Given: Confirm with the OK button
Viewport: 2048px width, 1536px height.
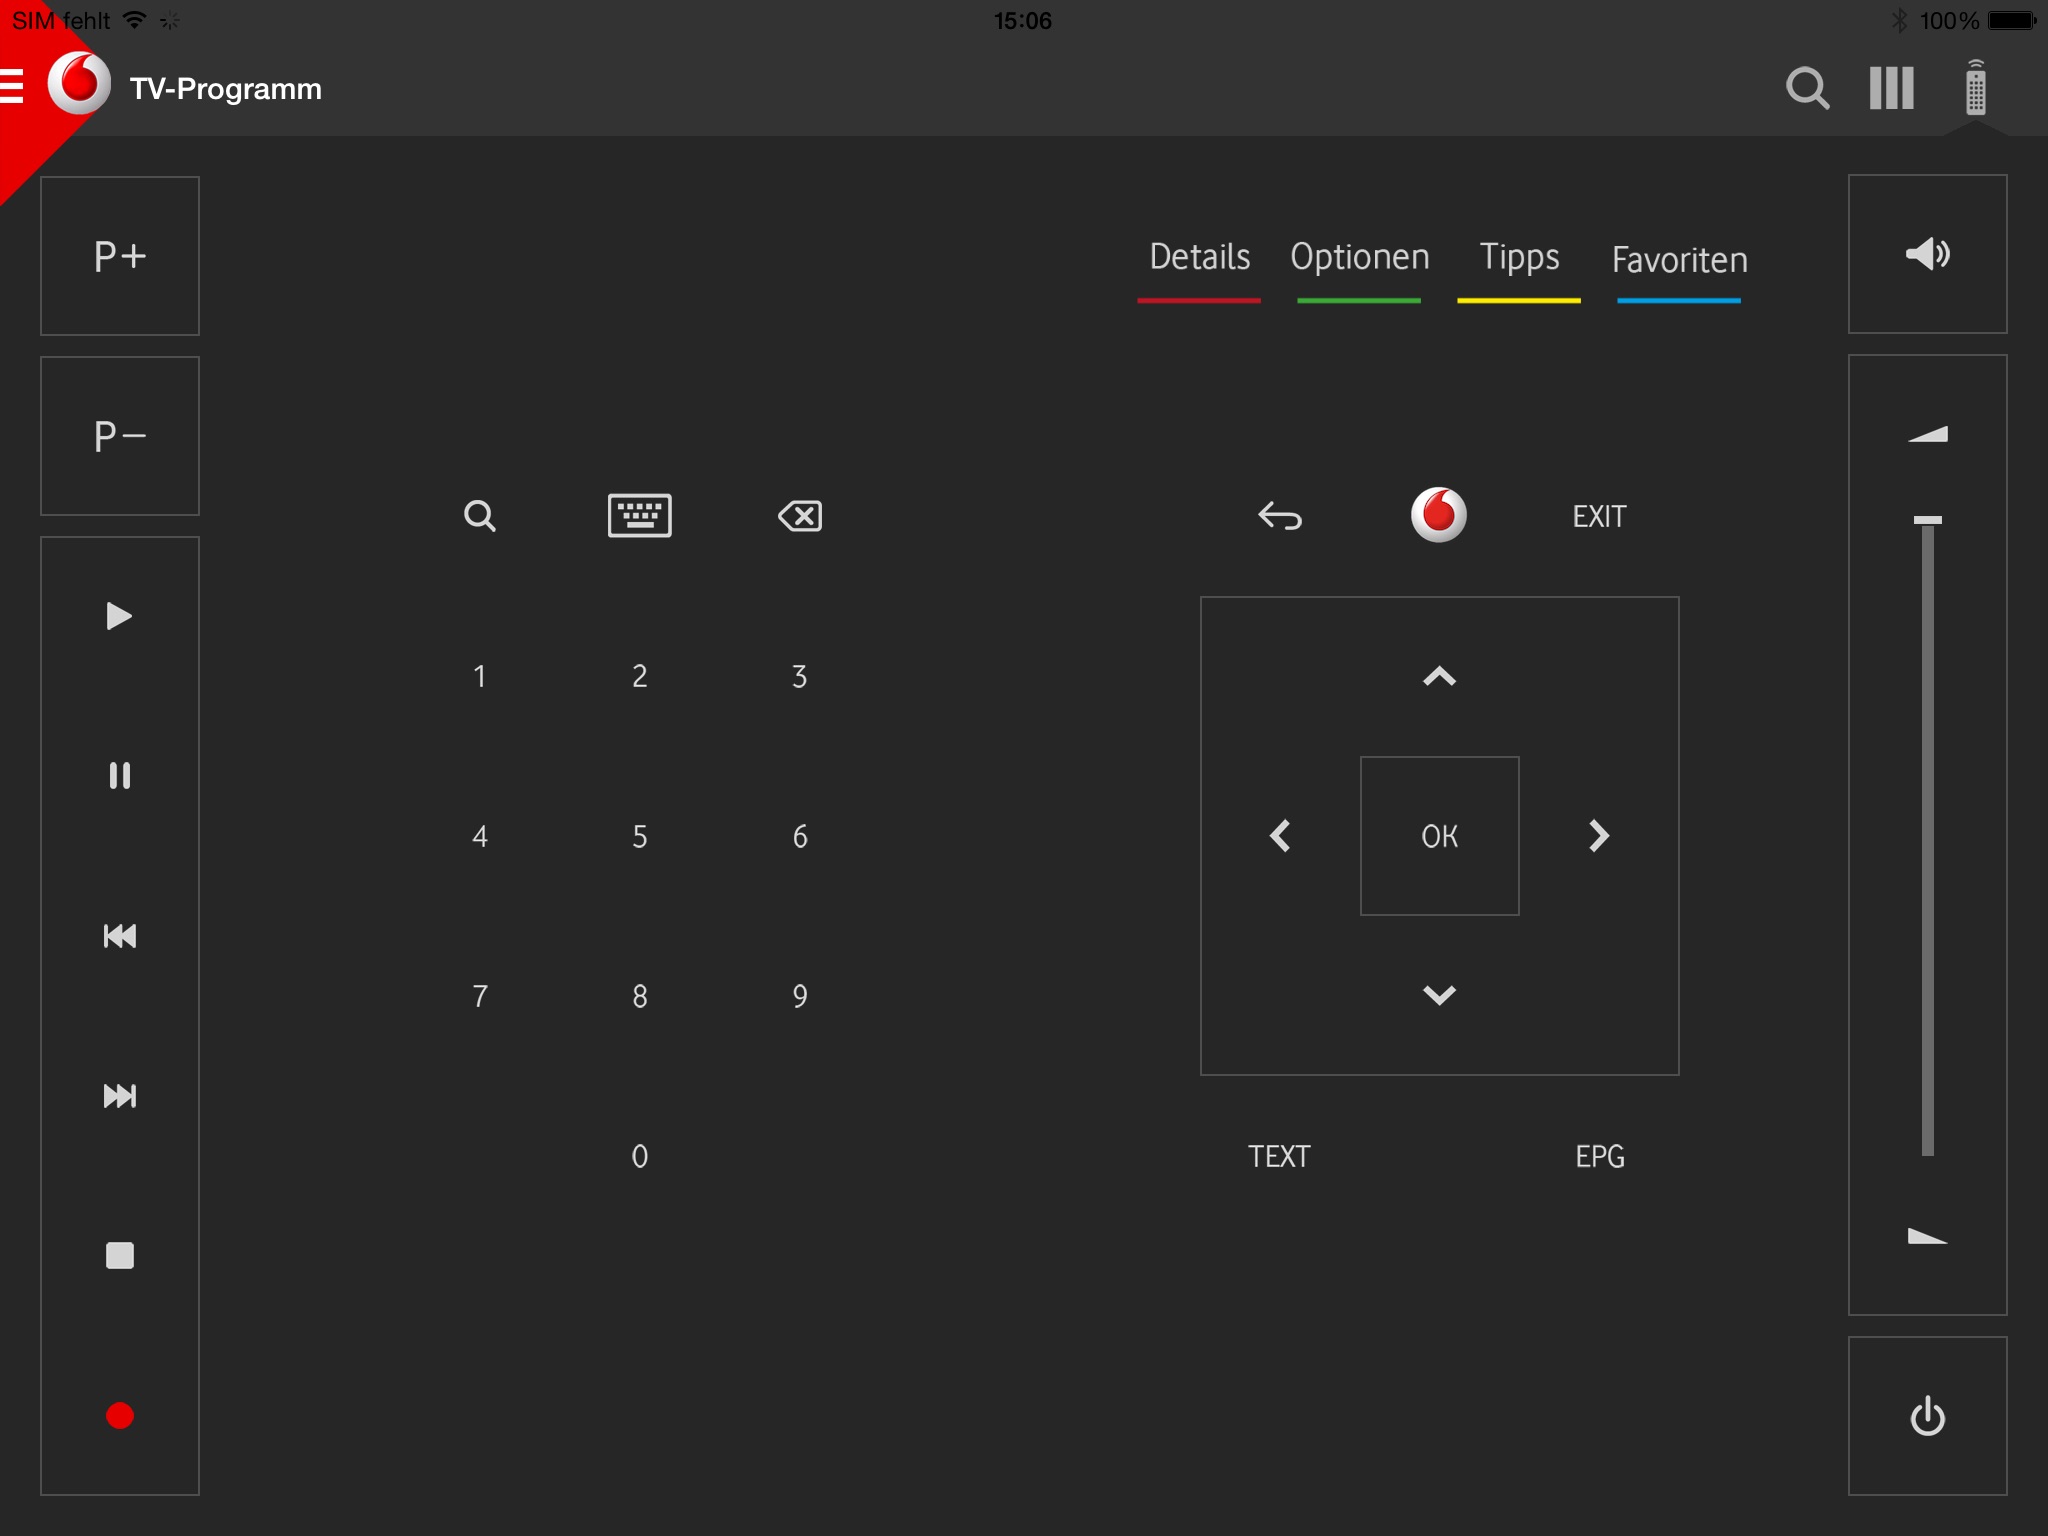Looking at the screenshot, I should point(1439,836).
